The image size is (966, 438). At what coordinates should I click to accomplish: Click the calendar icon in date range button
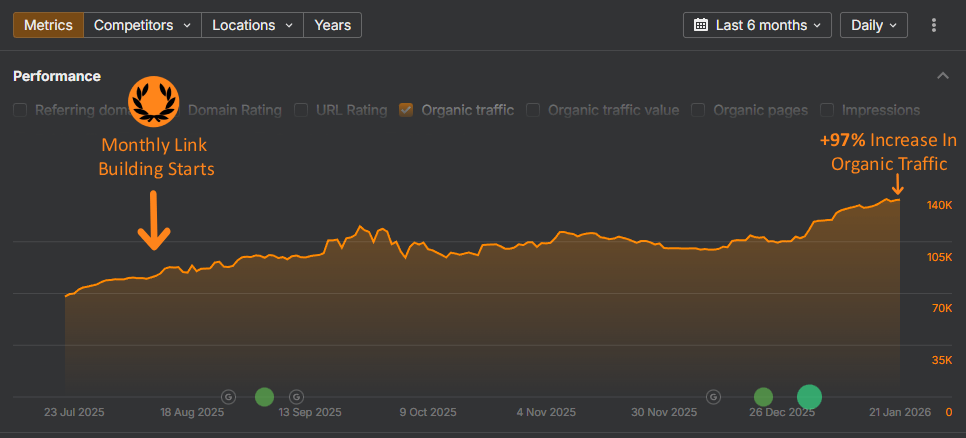coord(700,25)
